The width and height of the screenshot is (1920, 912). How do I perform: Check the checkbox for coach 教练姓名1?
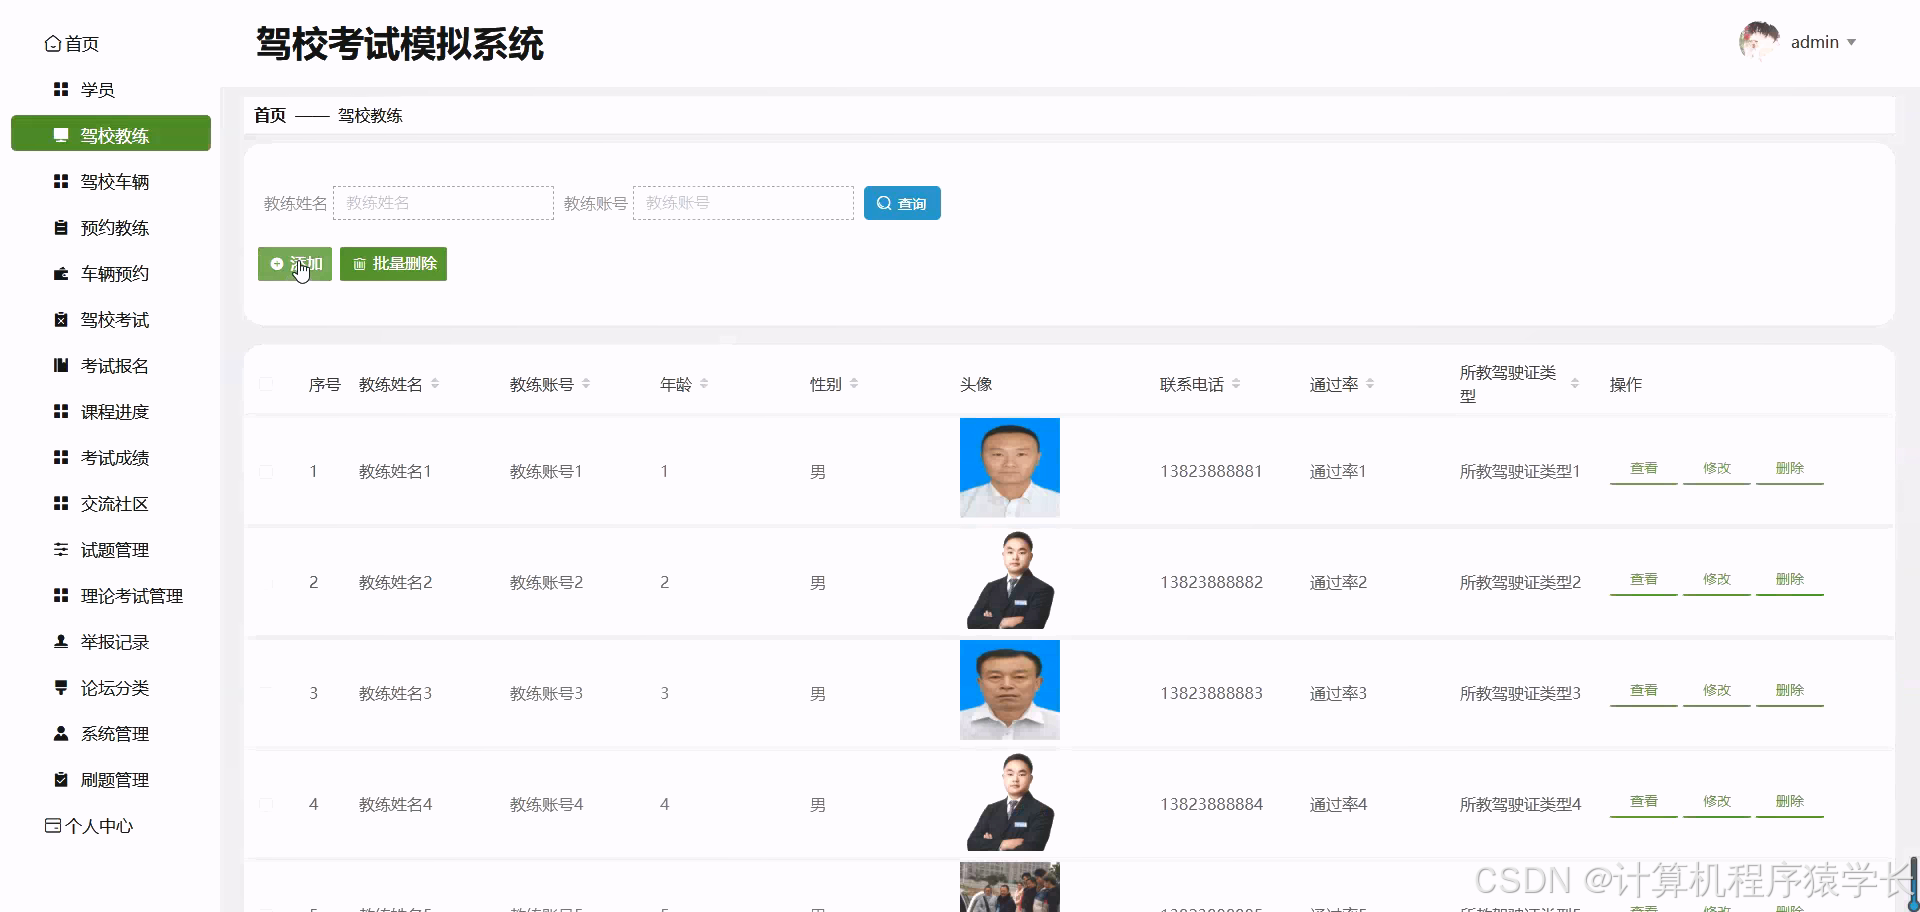click(x=266, y=470)
